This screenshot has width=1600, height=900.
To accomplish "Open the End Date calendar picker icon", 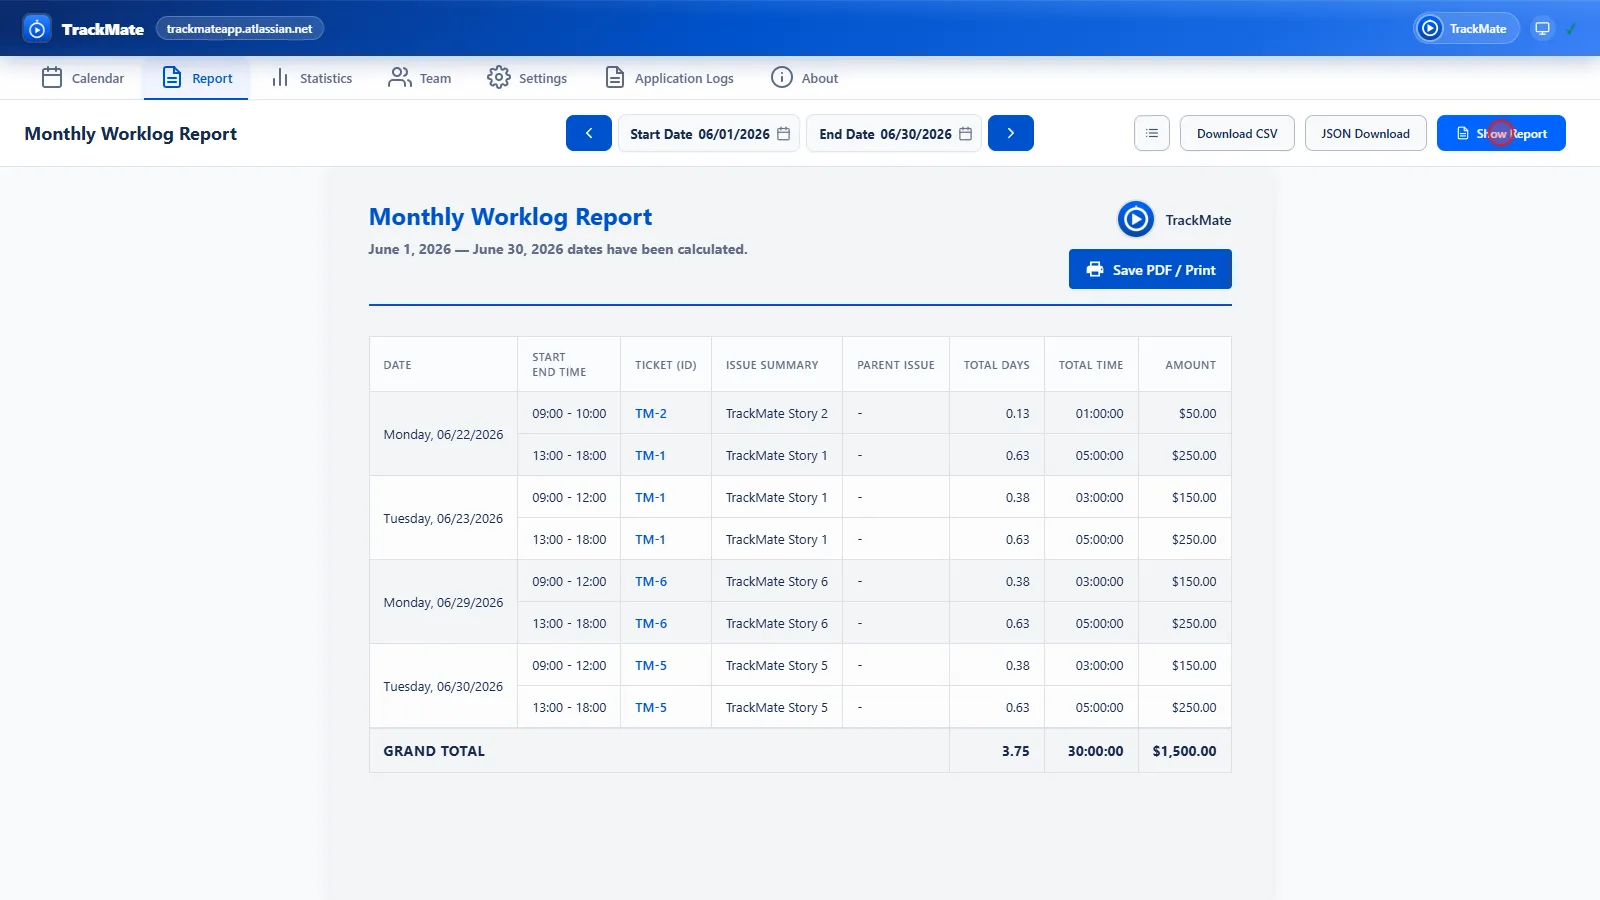I will pos(965,134).
